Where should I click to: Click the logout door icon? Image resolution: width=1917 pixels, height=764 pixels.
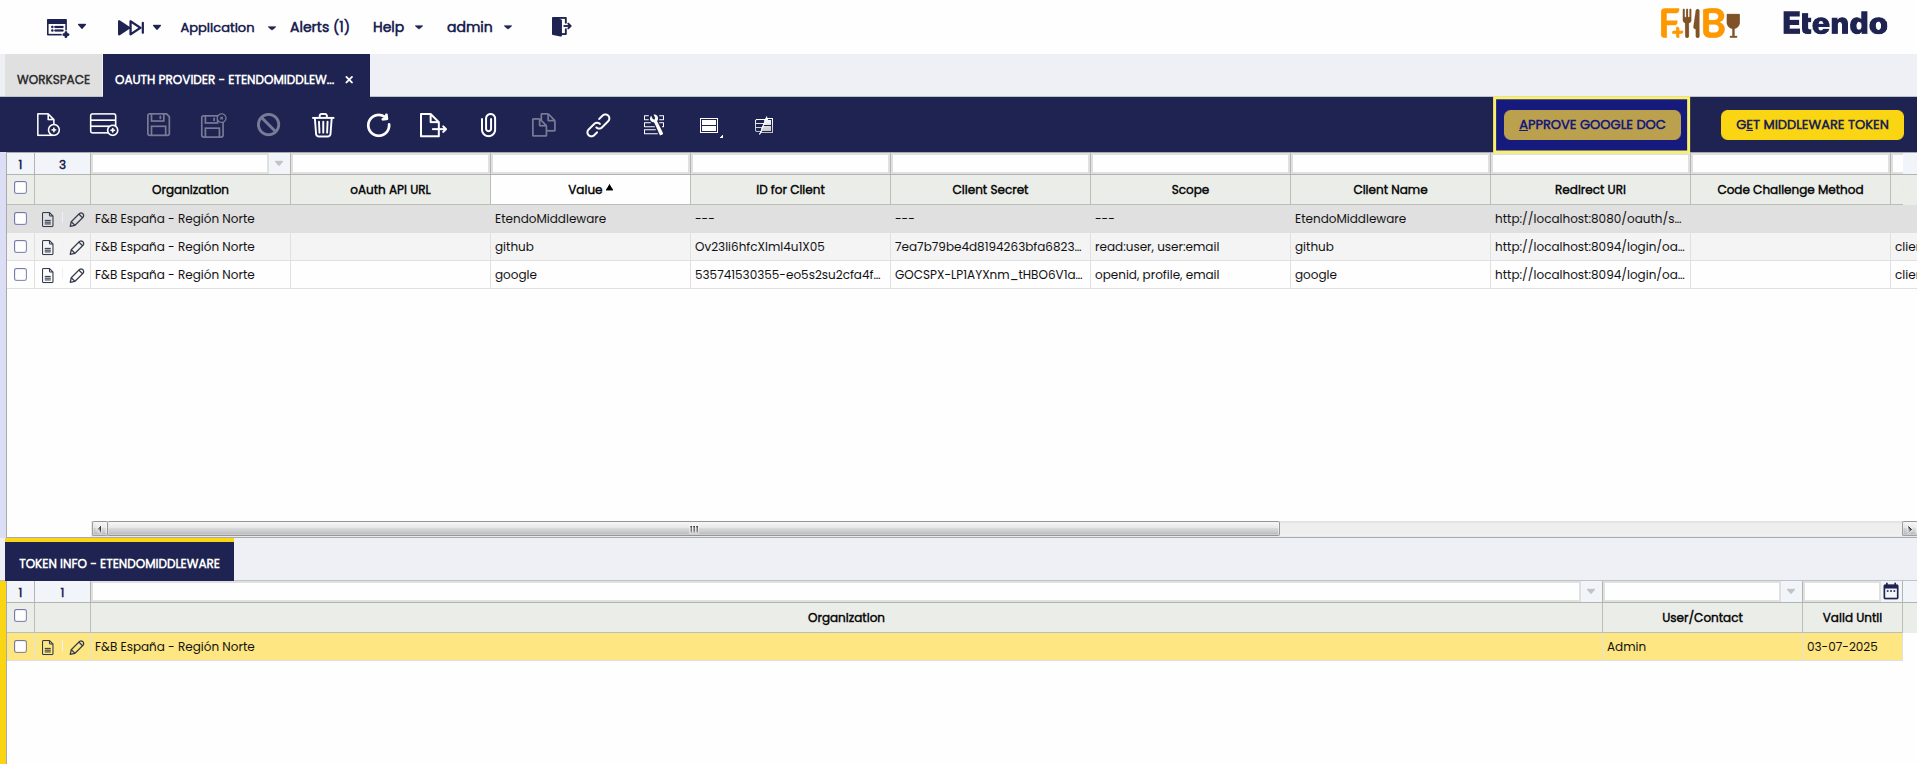pyautogui.click(x=561, y=27)
